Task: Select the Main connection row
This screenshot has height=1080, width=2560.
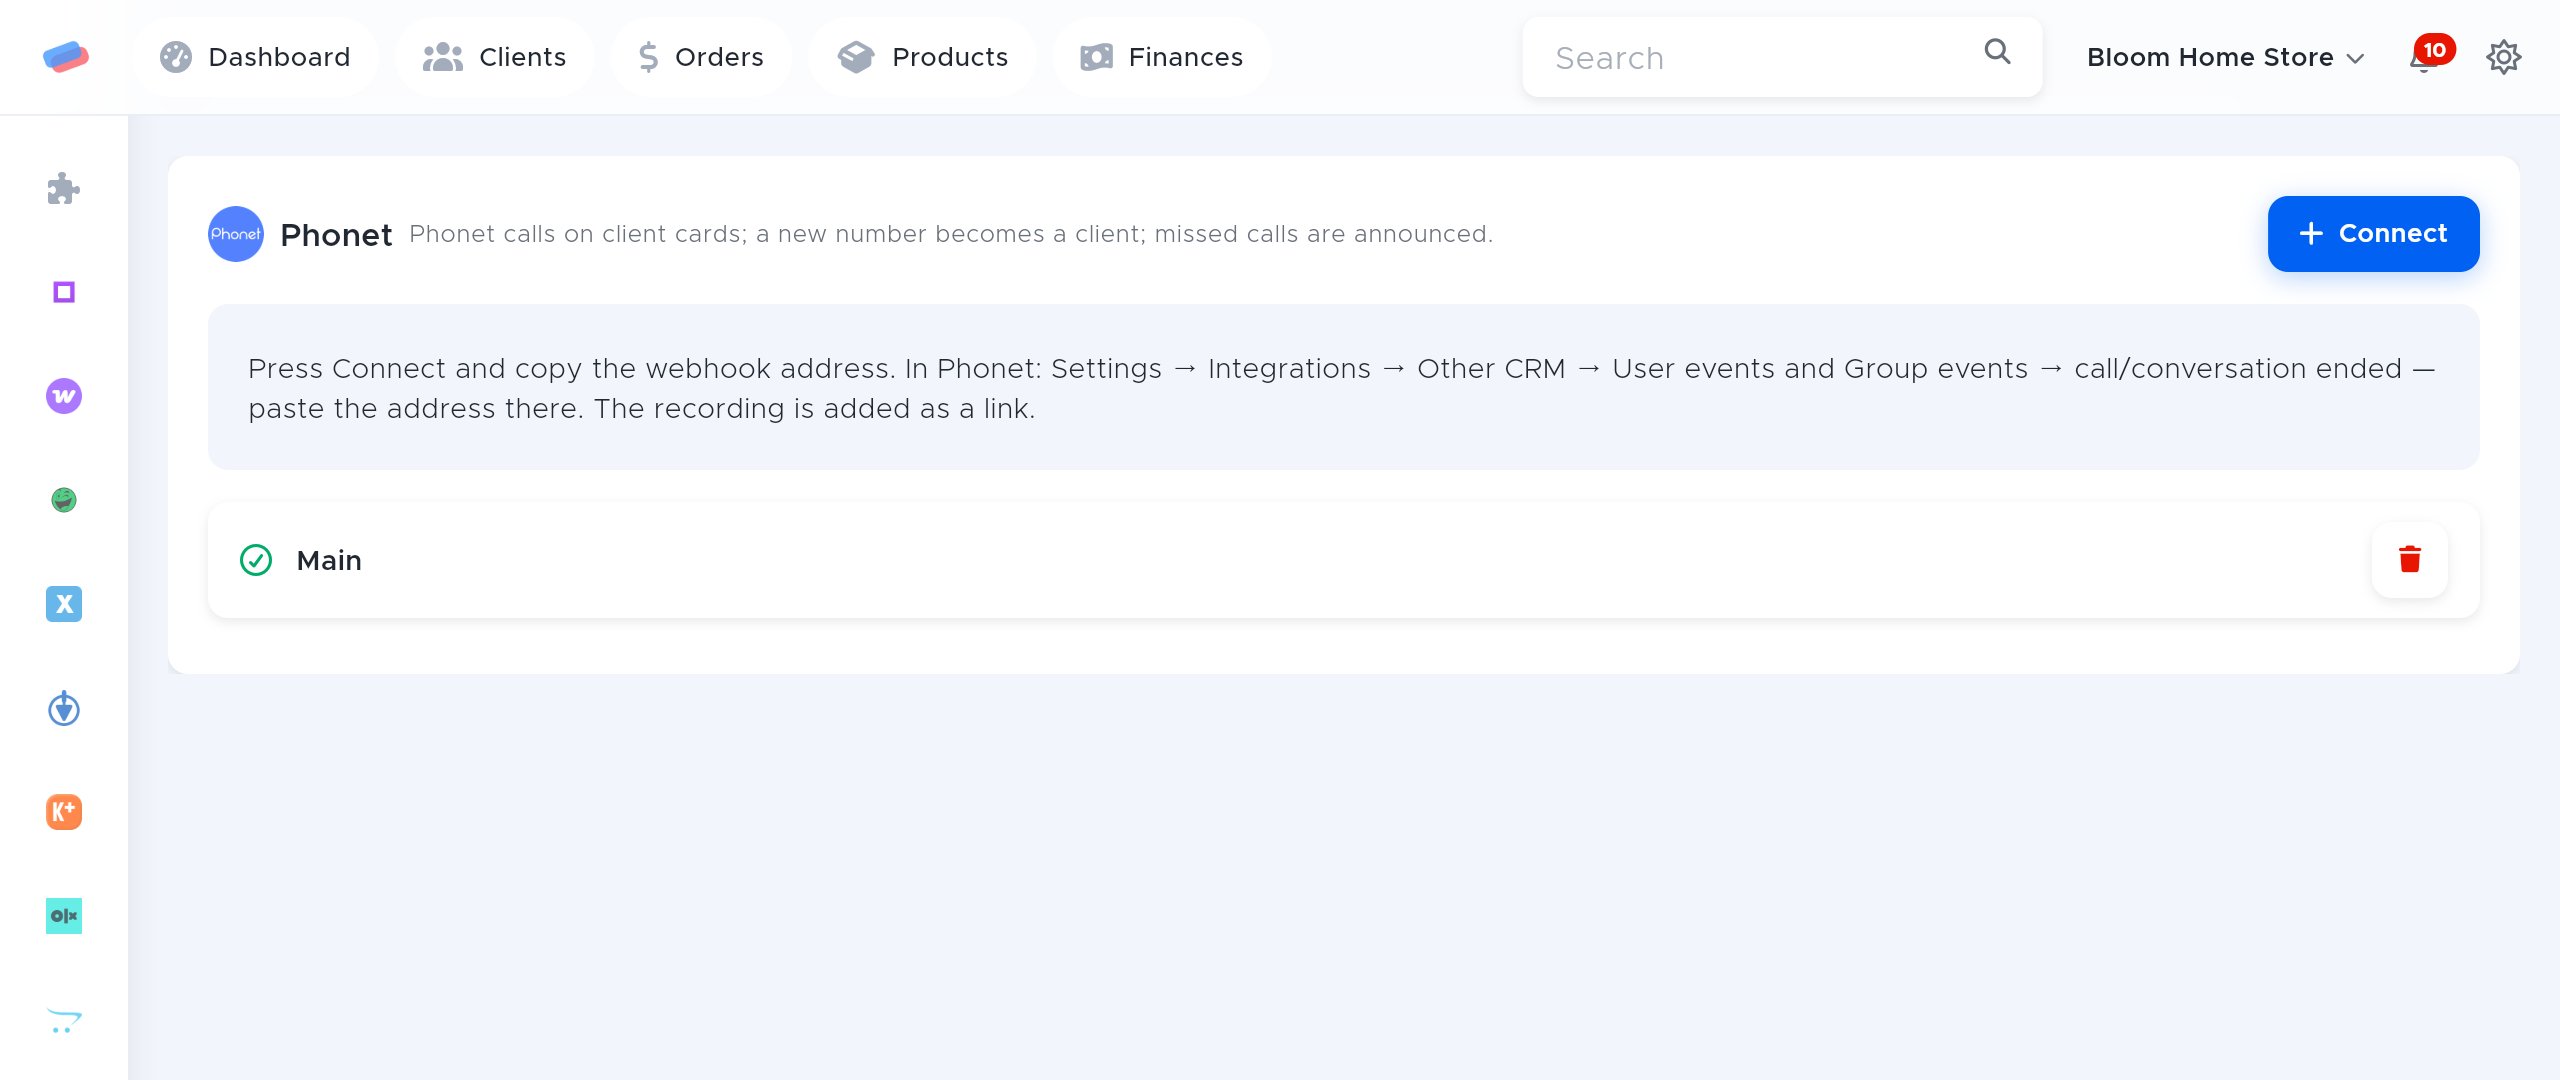Action: tap(1344, 560)
